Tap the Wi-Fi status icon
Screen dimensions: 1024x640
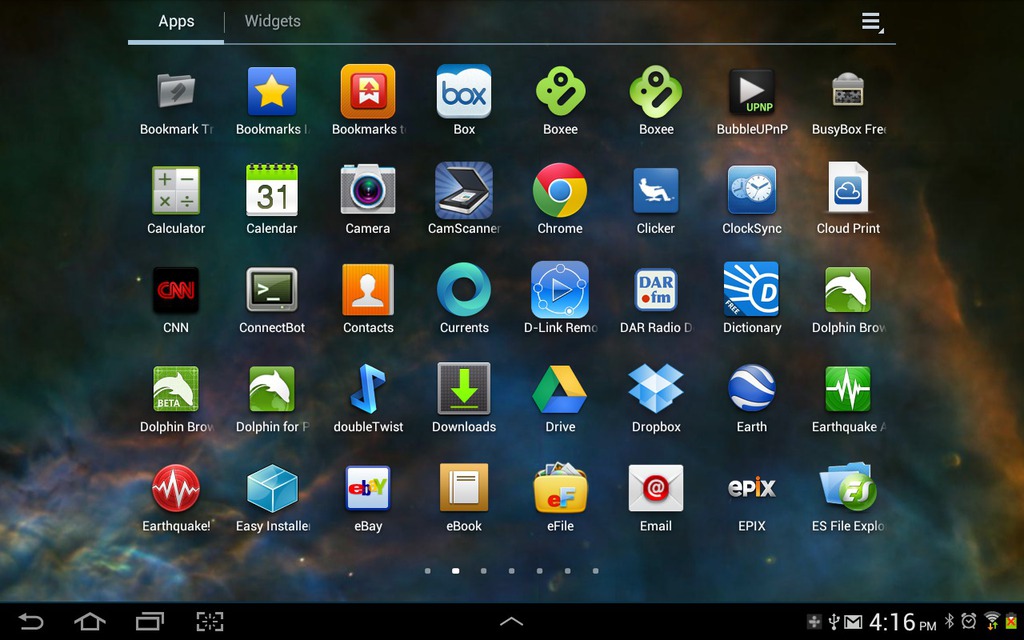pyautogui.click(x=992, y=621)
